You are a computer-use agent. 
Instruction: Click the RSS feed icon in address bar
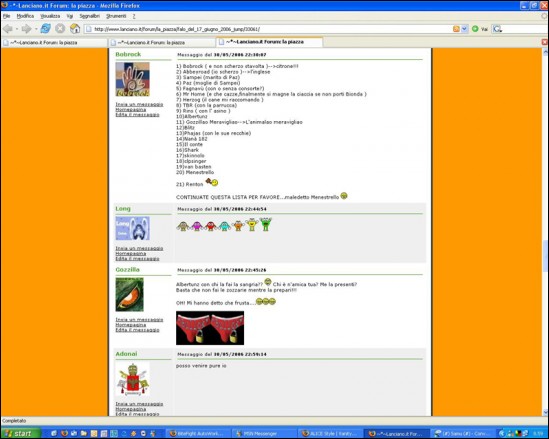pyautogui.click(x=456, y=29)
